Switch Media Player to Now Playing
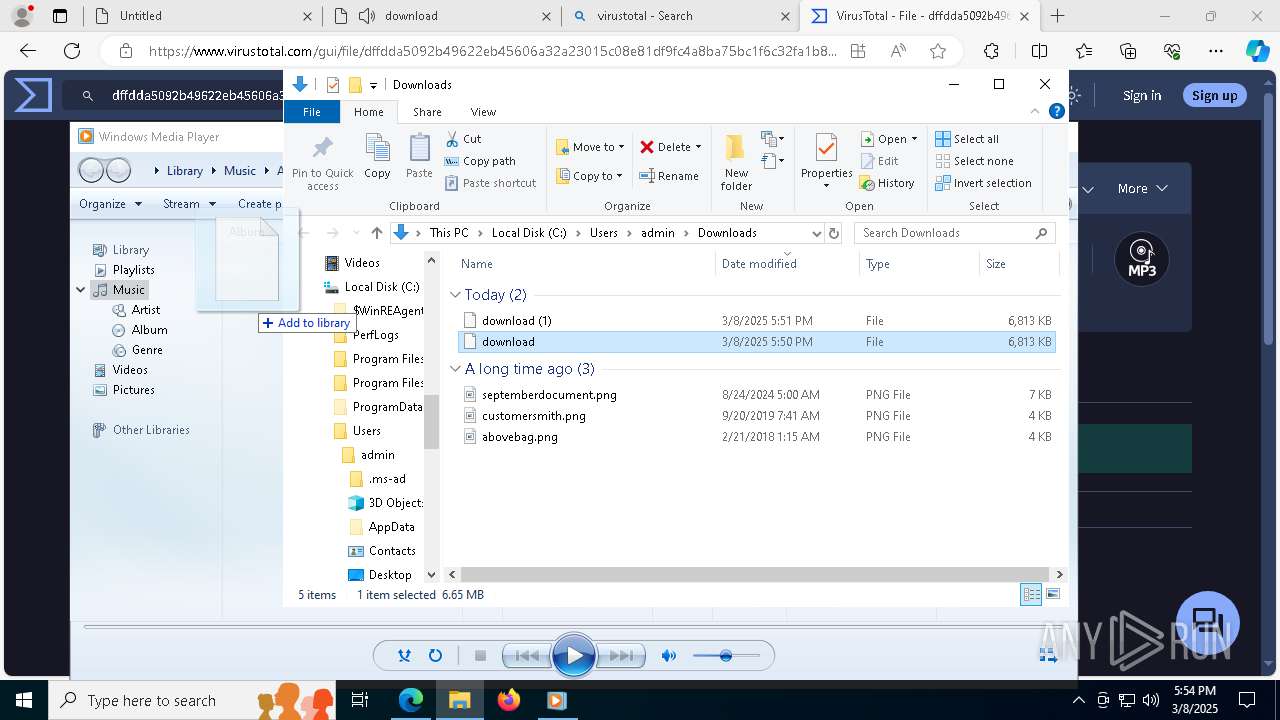The width and height of the screenshot is (1280, 720). click(1048, 655)
